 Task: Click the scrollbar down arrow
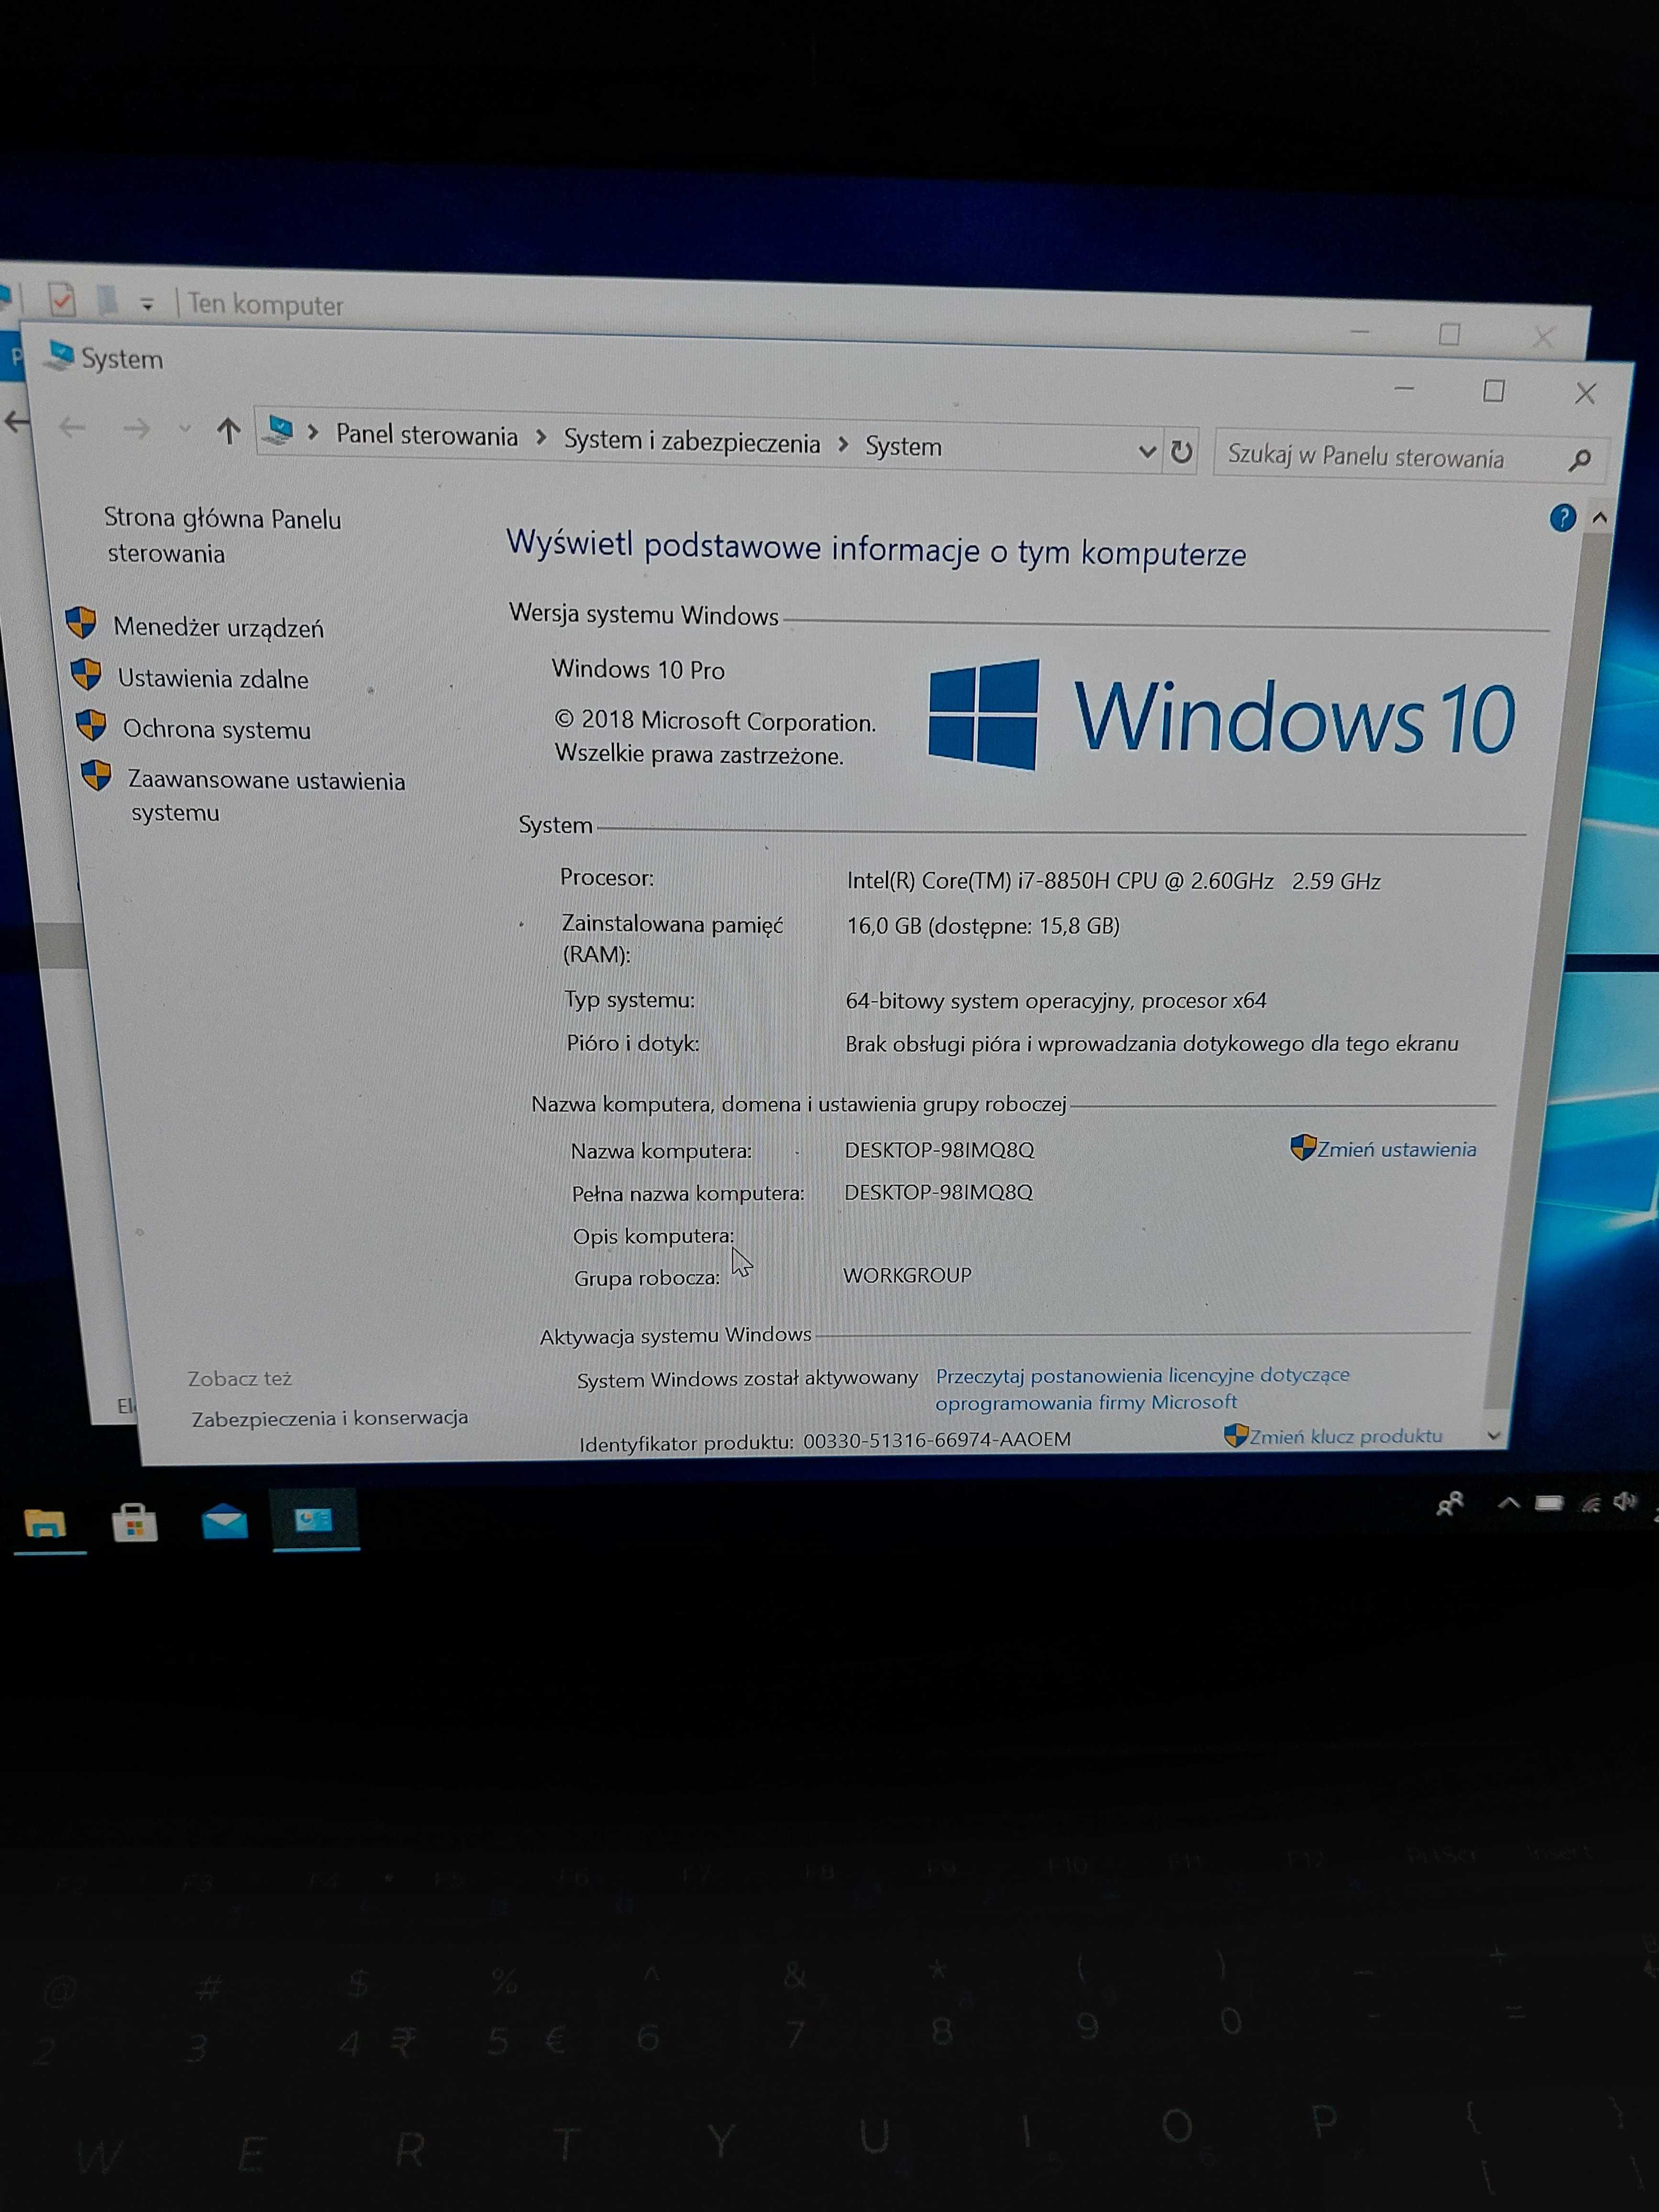click(x=1493, y=1436)
